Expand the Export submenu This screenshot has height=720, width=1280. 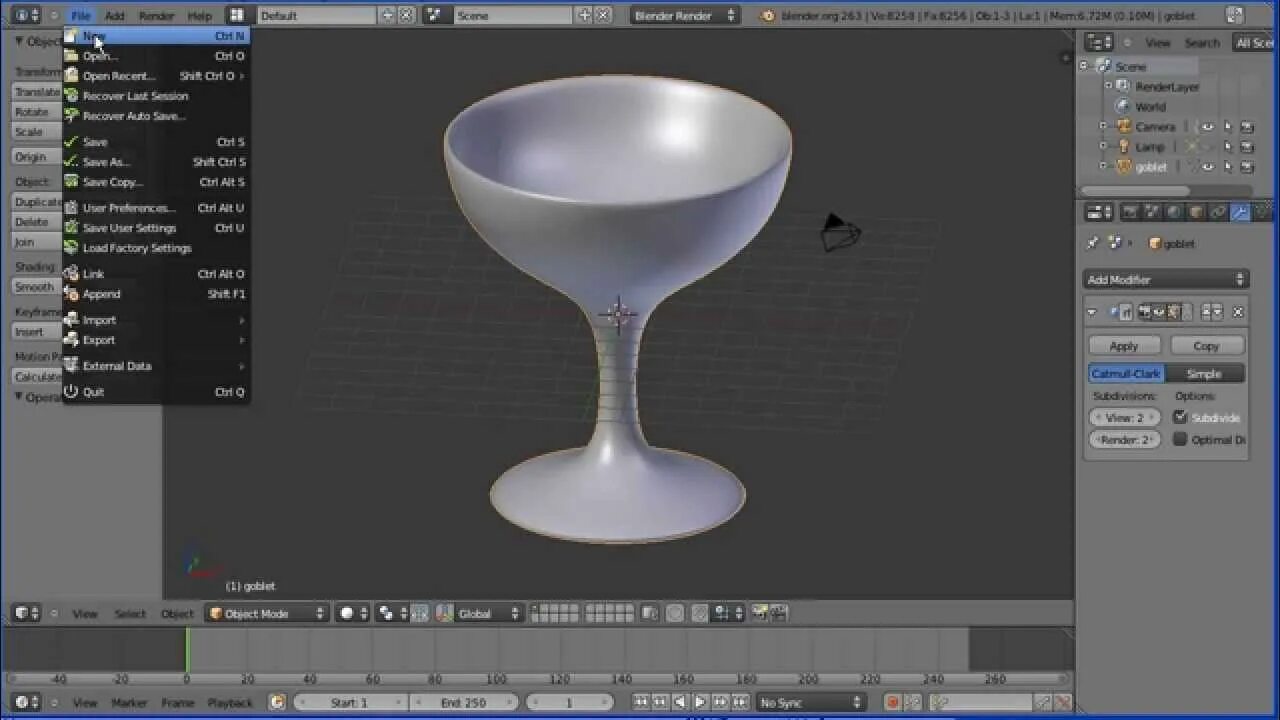(156, 340)
